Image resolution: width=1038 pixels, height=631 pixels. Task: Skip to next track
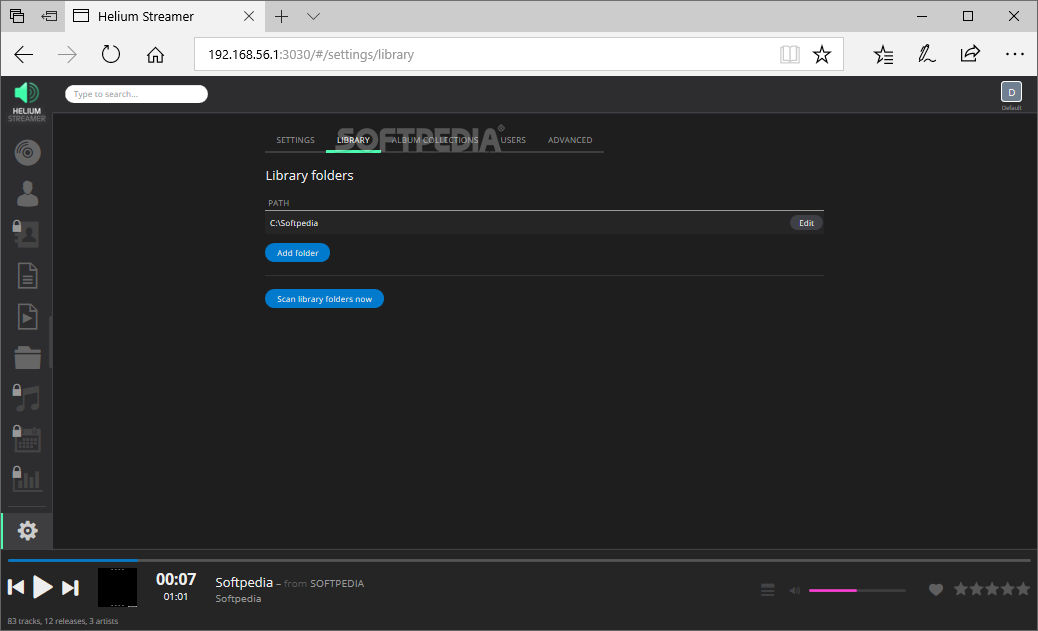click(70, 587)
